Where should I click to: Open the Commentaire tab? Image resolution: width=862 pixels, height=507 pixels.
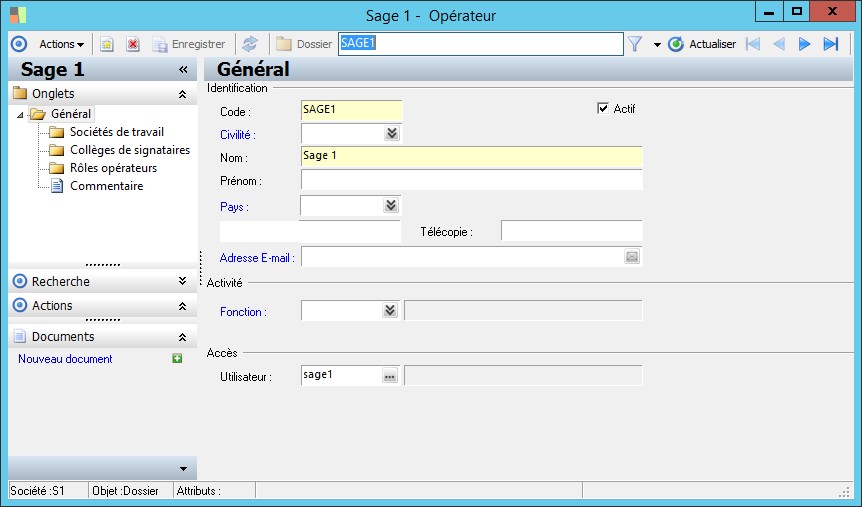pyautogui.click(x=107, y=186)
